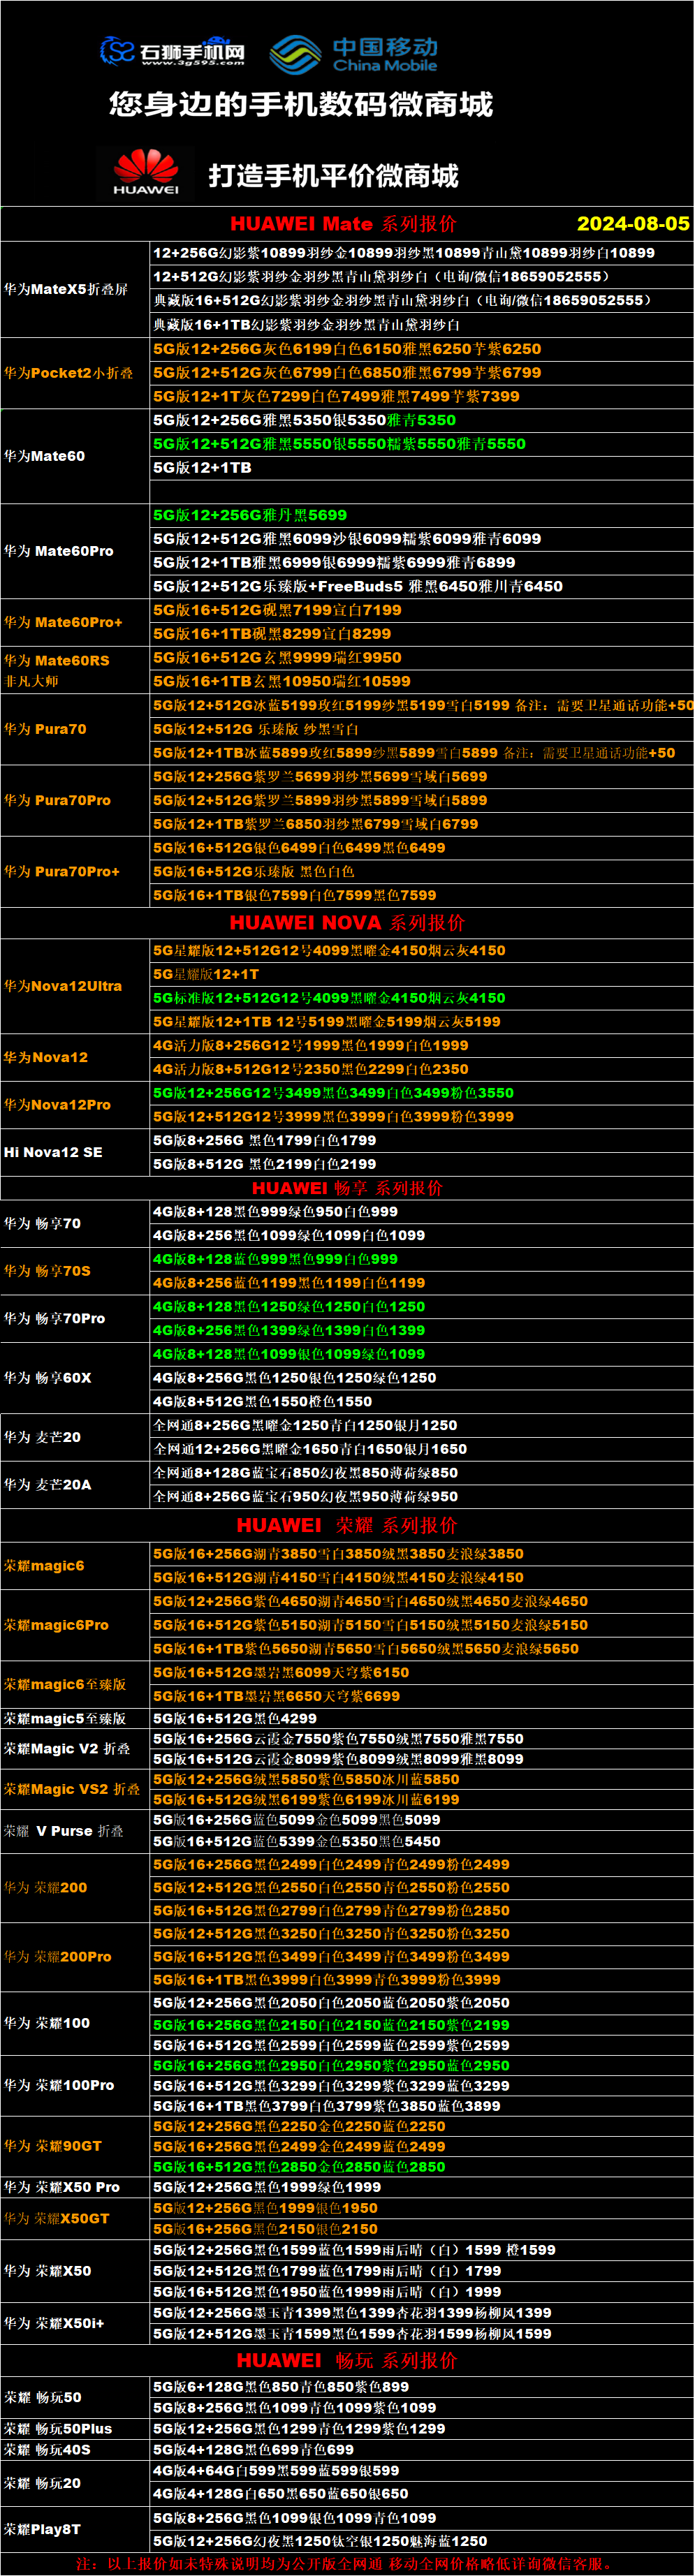Click the Pura70Pro+ 16+1TB银色7599 price row
The width and height of the screenshot is (695, 2576).
click(421, 895)
